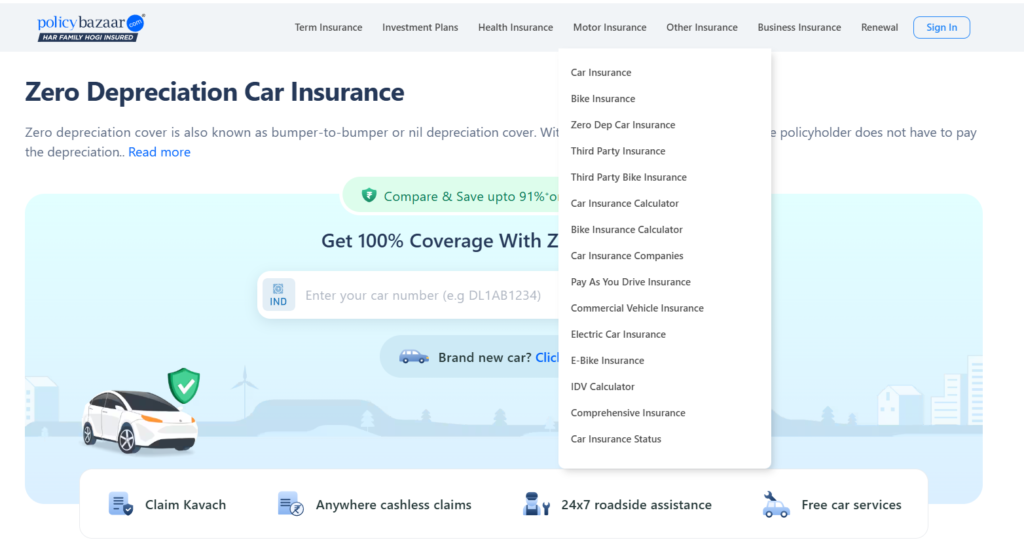The height and width of the screenshot is (540, 1024).
Task: Click the Free car services car icon
Action: click(x=776, y=504)
